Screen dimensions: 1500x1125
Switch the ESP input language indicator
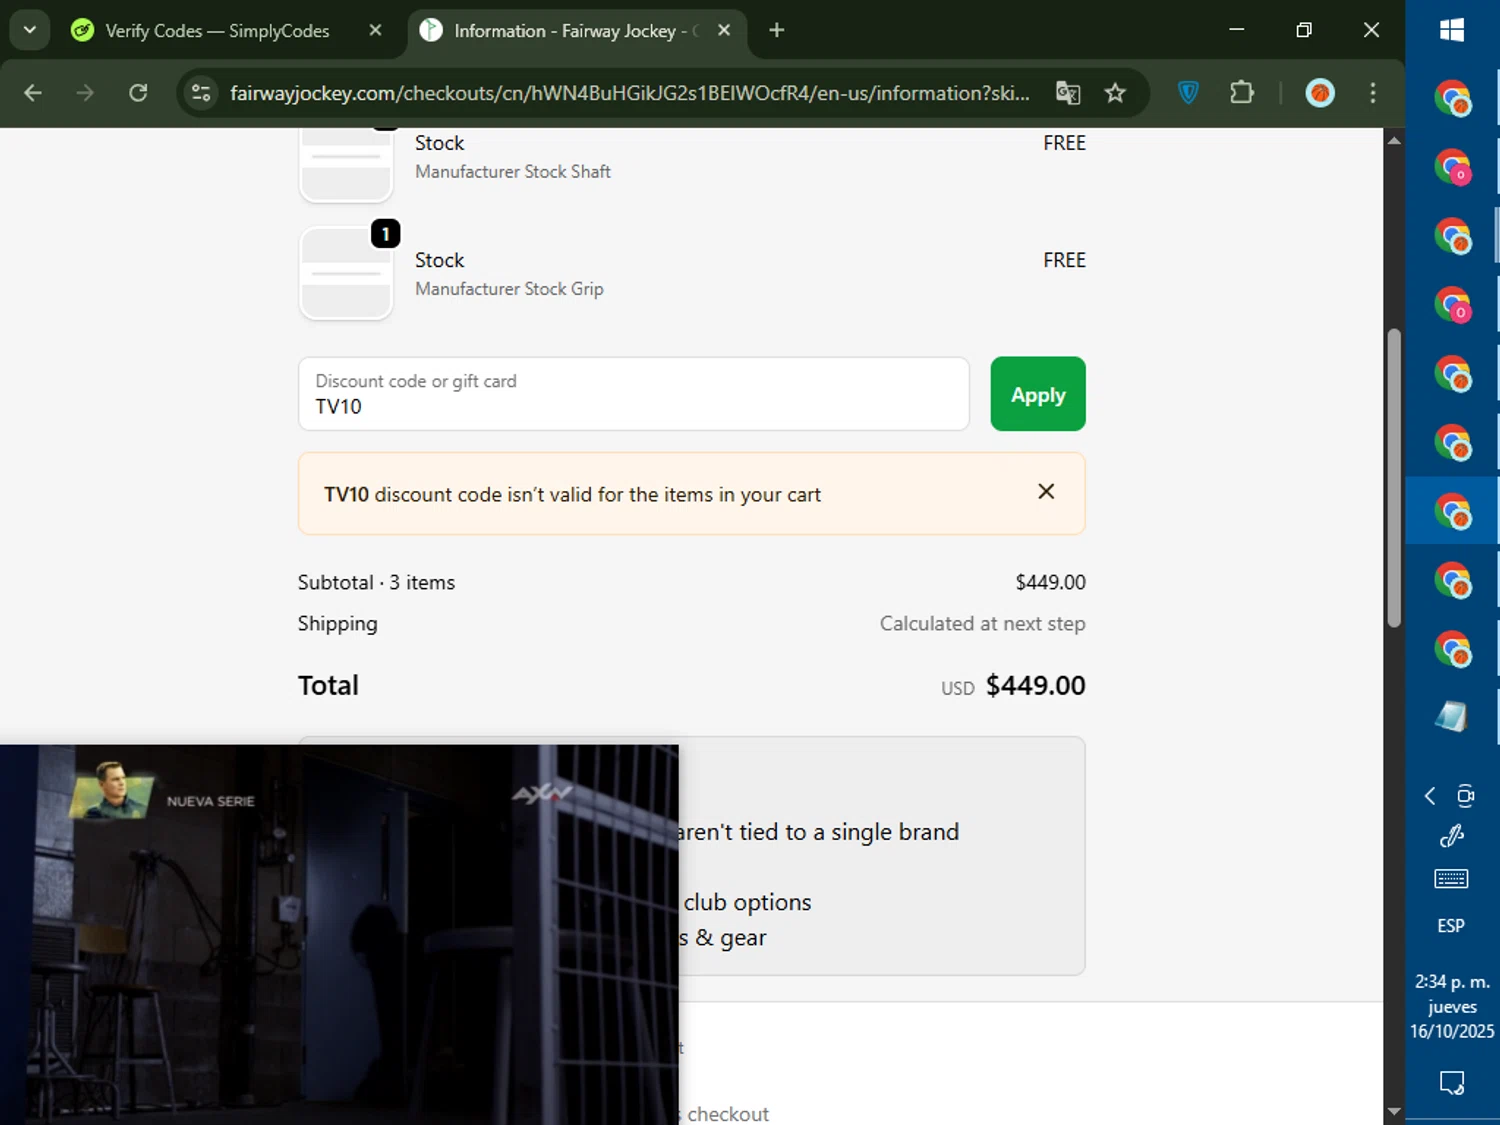point(1451,926)
